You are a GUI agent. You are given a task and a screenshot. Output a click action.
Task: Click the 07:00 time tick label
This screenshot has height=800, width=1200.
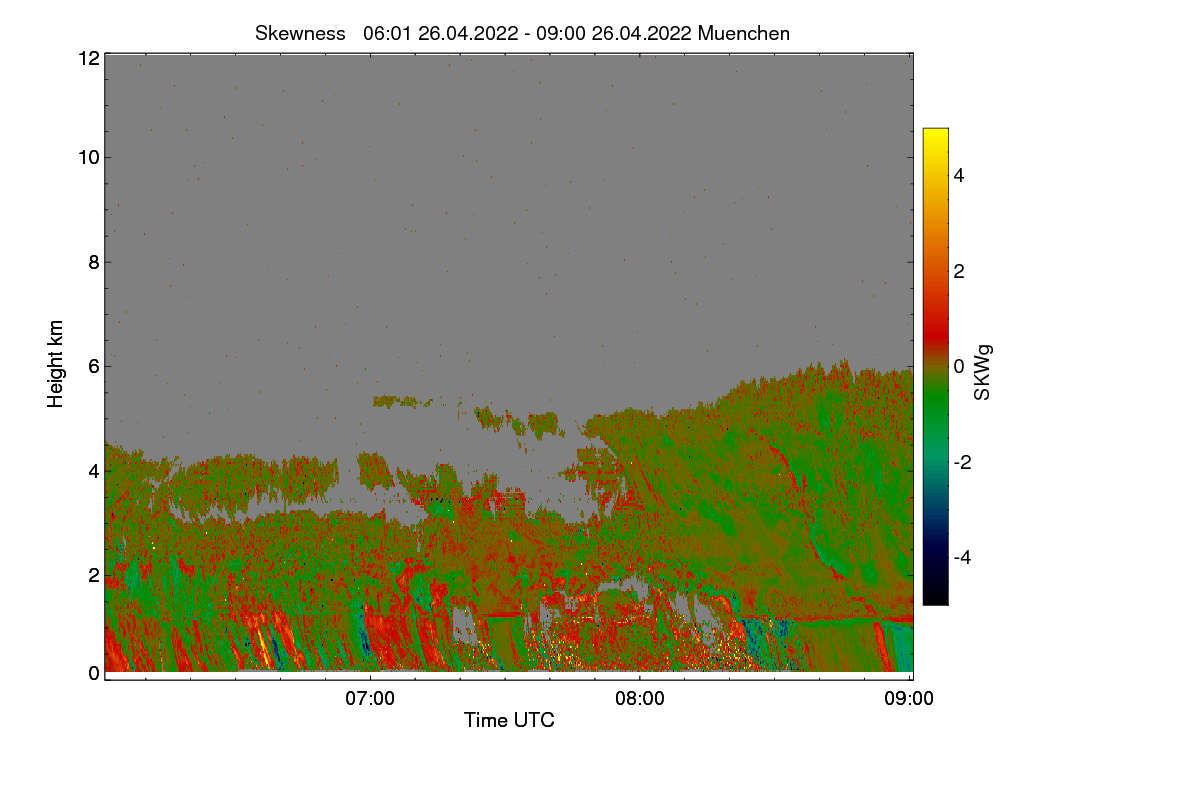370,699
